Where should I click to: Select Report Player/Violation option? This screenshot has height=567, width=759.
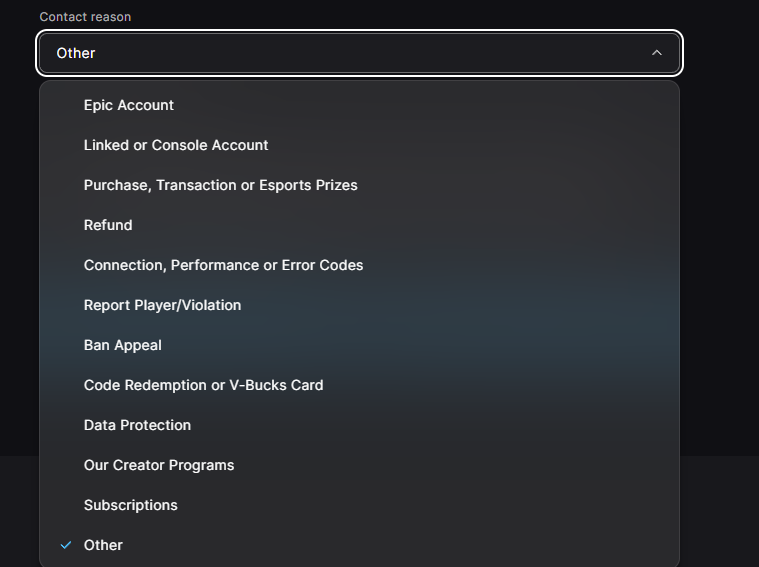pos(359,305)
